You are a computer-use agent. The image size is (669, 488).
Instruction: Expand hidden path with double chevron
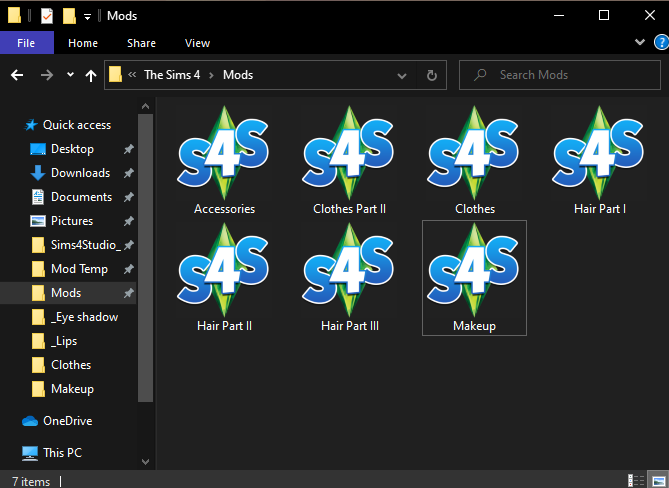[132, 75]
